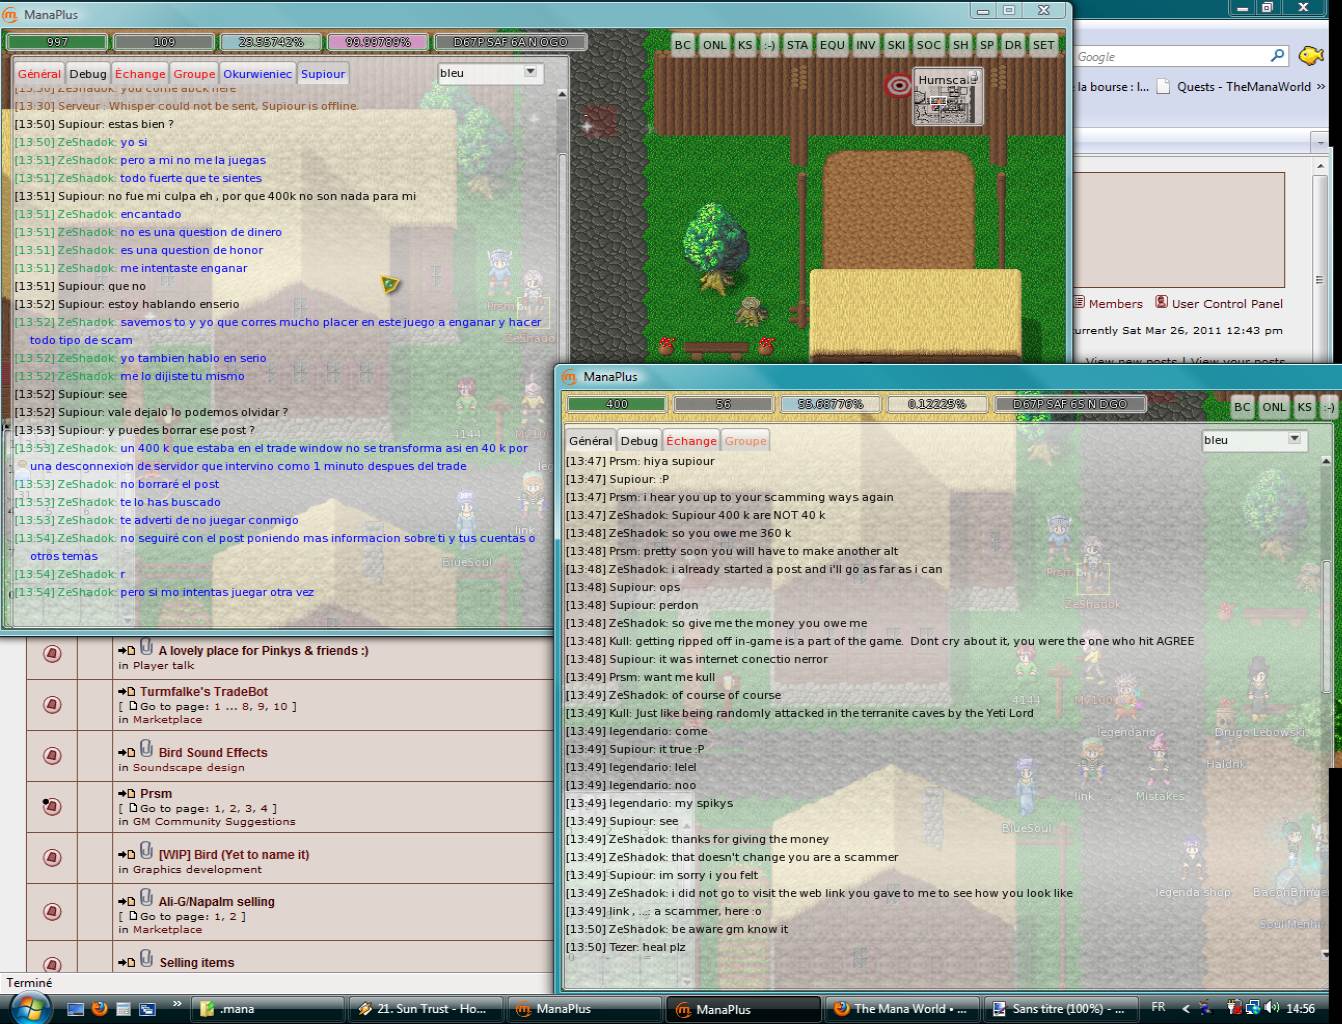Open the Prsm forum topic

pos(156,794)
